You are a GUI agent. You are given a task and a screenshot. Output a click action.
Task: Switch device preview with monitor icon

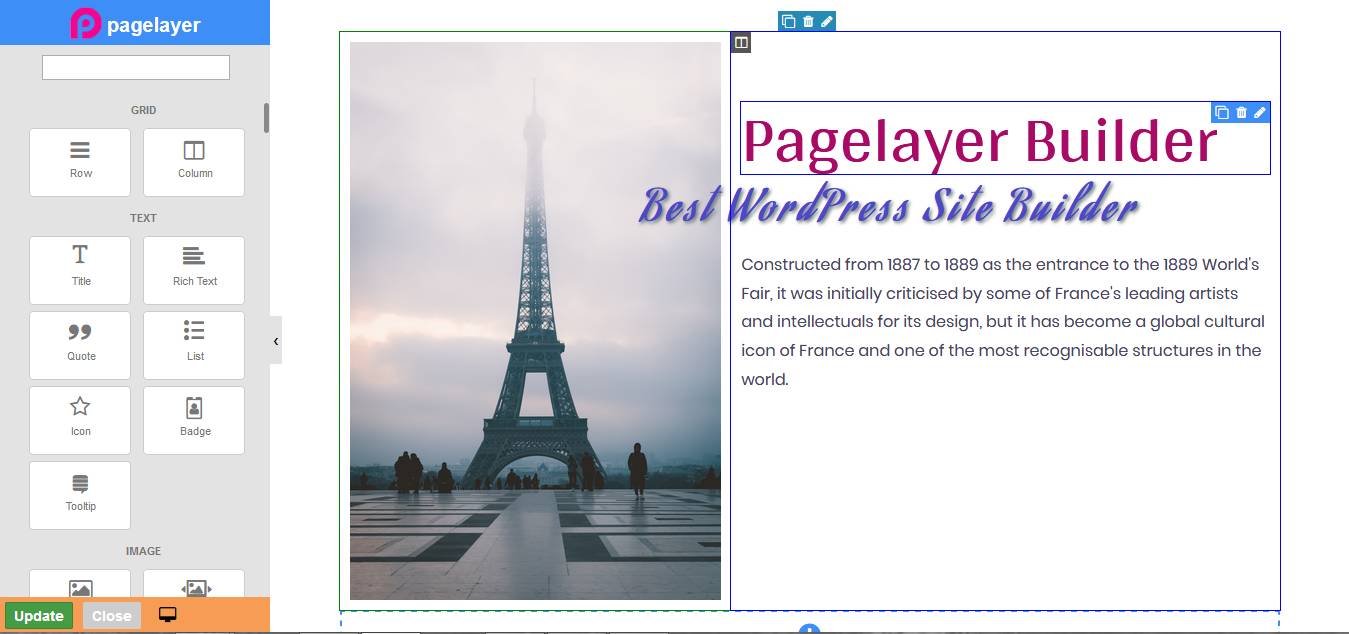click(x=168, y=615)
